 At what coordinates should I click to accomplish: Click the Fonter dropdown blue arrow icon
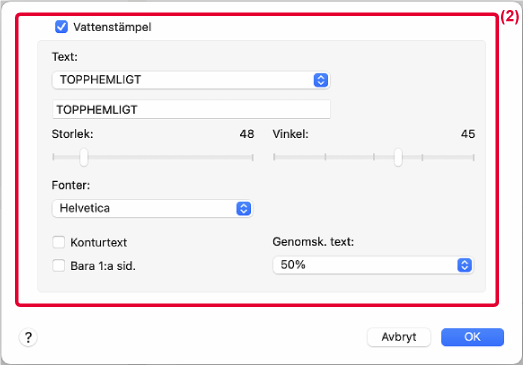(244, 209)
